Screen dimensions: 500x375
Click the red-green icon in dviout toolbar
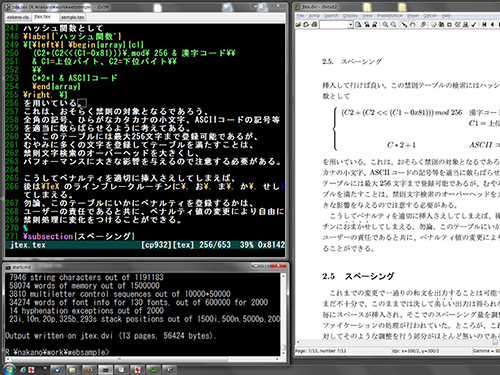441,24
